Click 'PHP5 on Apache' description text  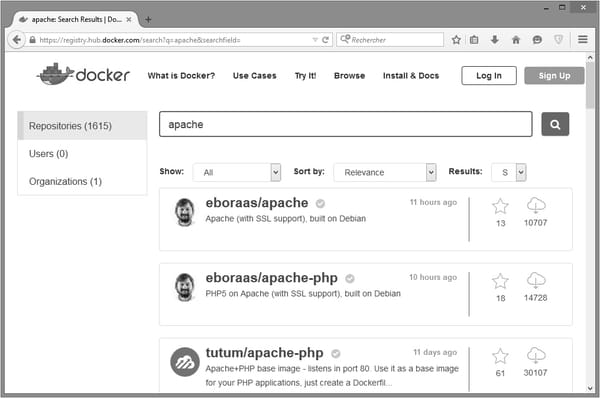pos(303,294)
